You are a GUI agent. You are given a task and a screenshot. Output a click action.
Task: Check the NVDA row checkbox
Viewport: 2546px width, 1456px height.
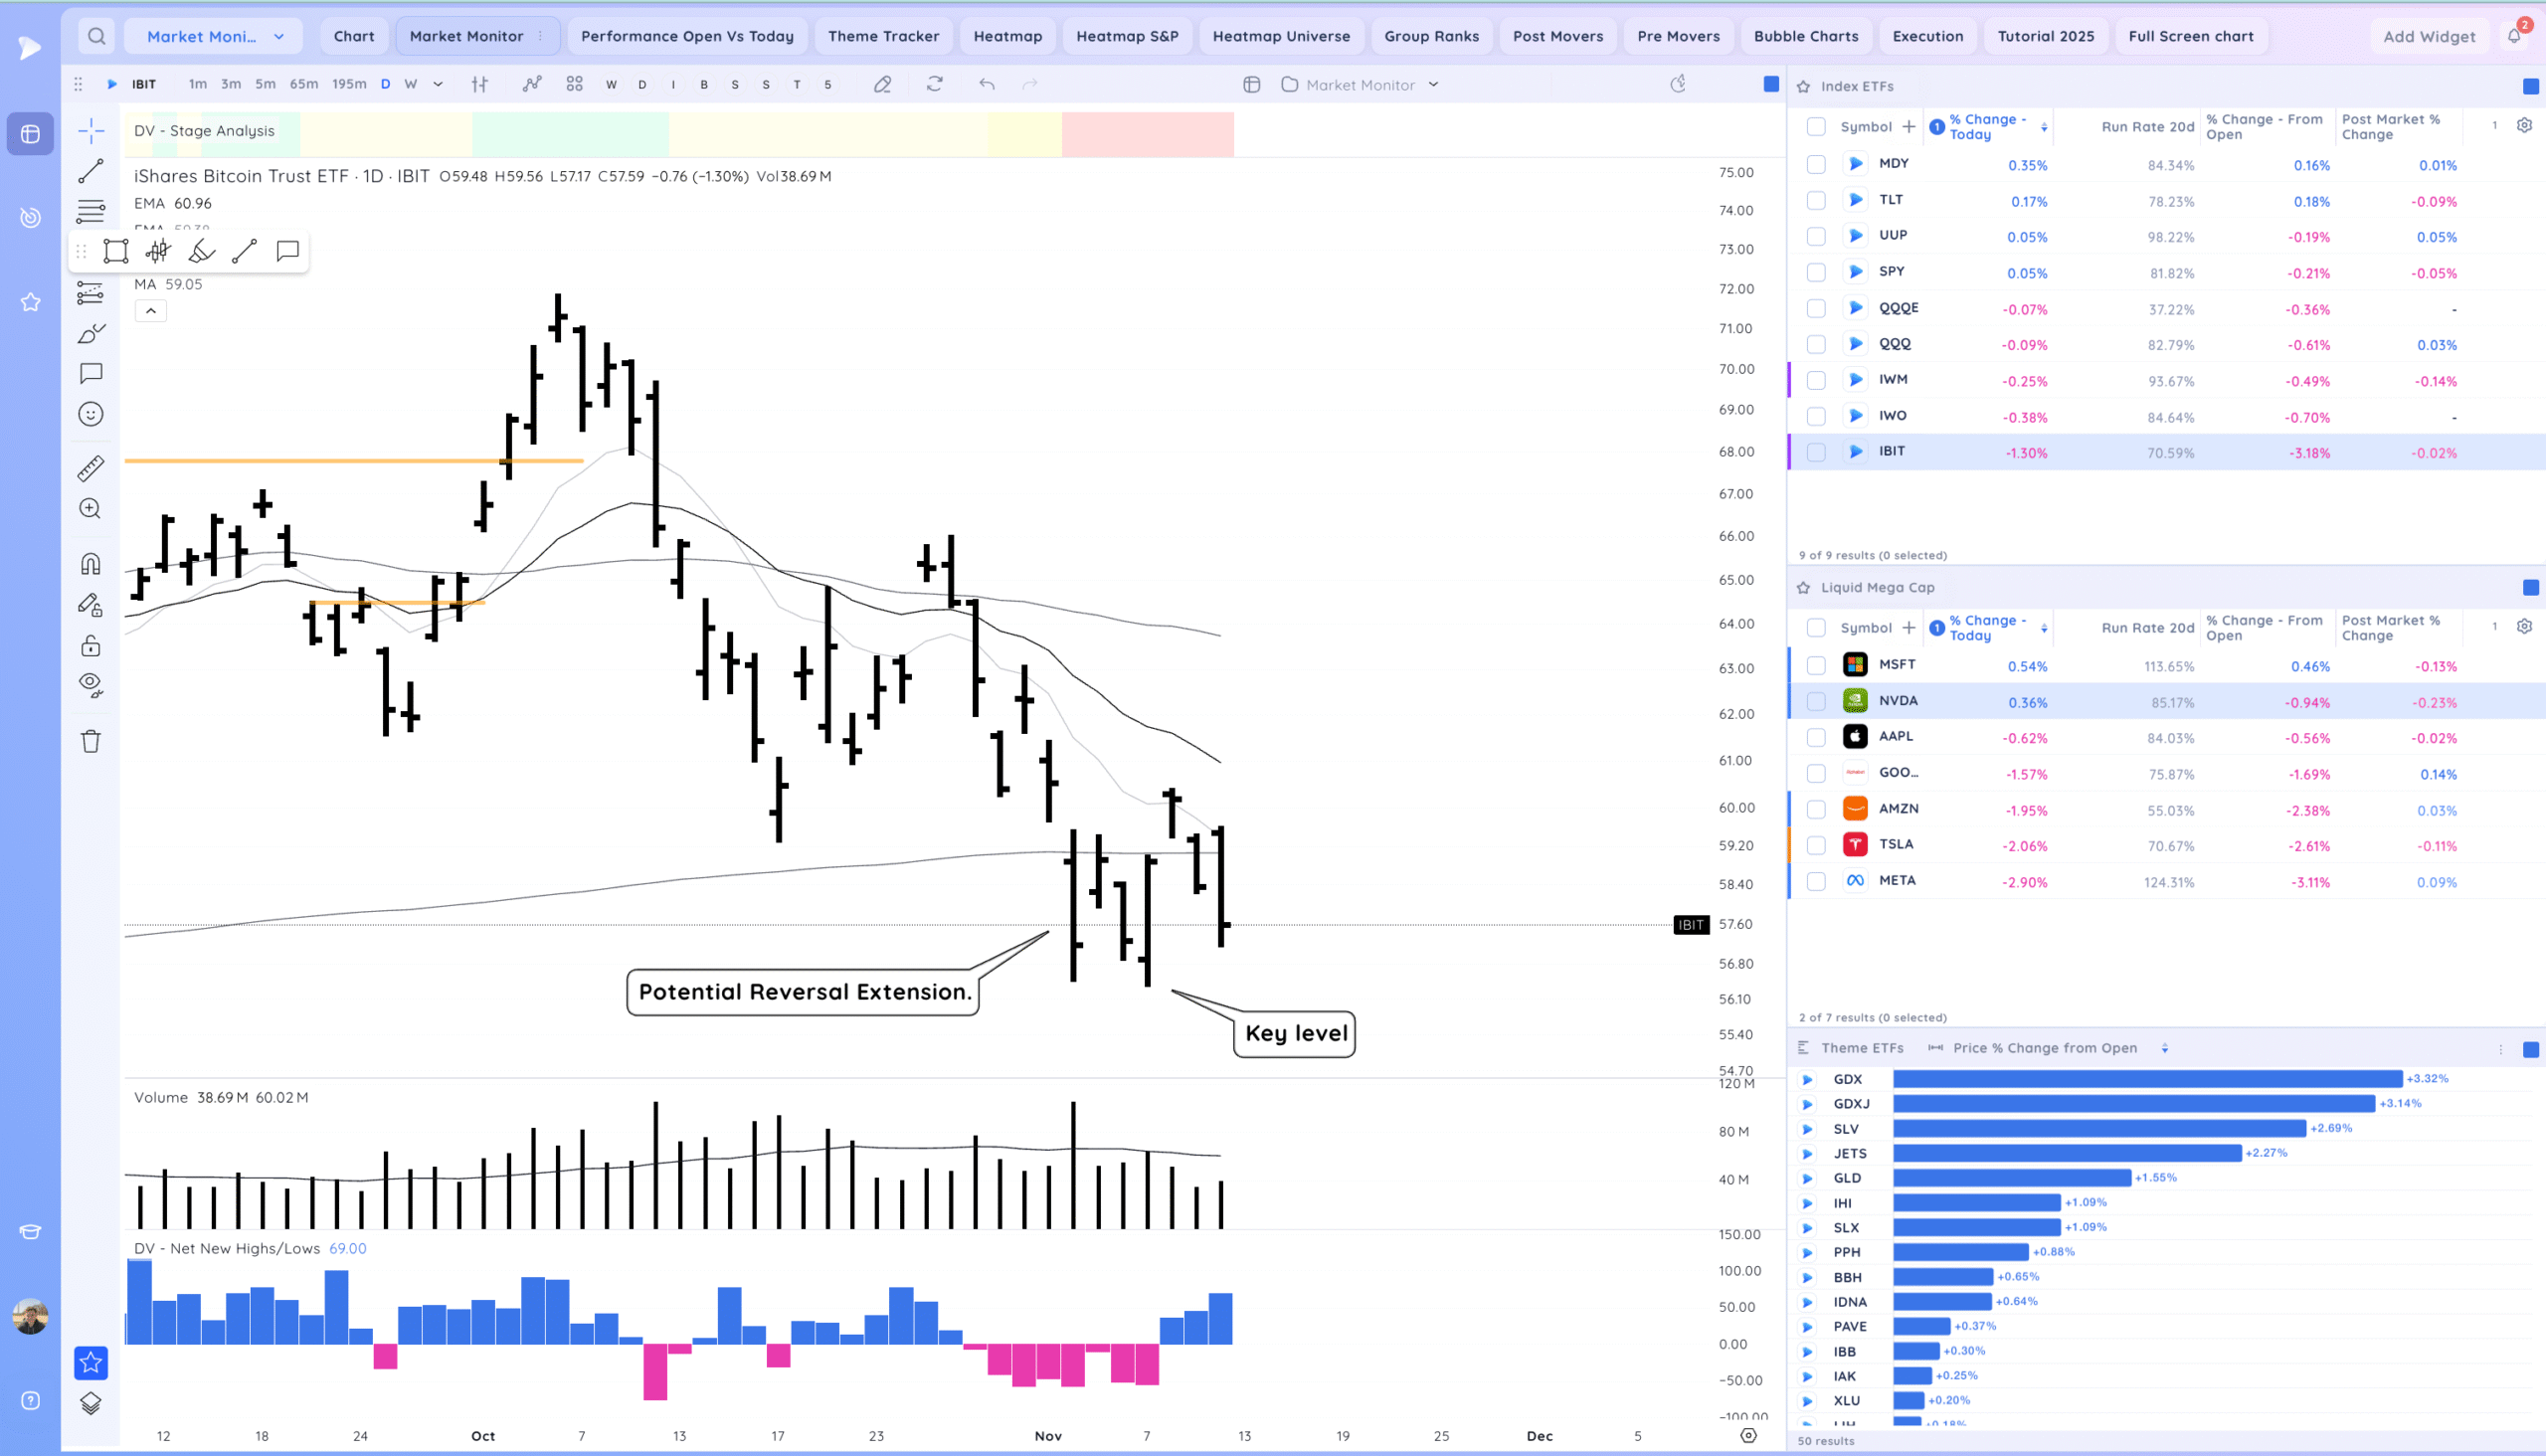pyautogui.click(x=1816, y=702)
